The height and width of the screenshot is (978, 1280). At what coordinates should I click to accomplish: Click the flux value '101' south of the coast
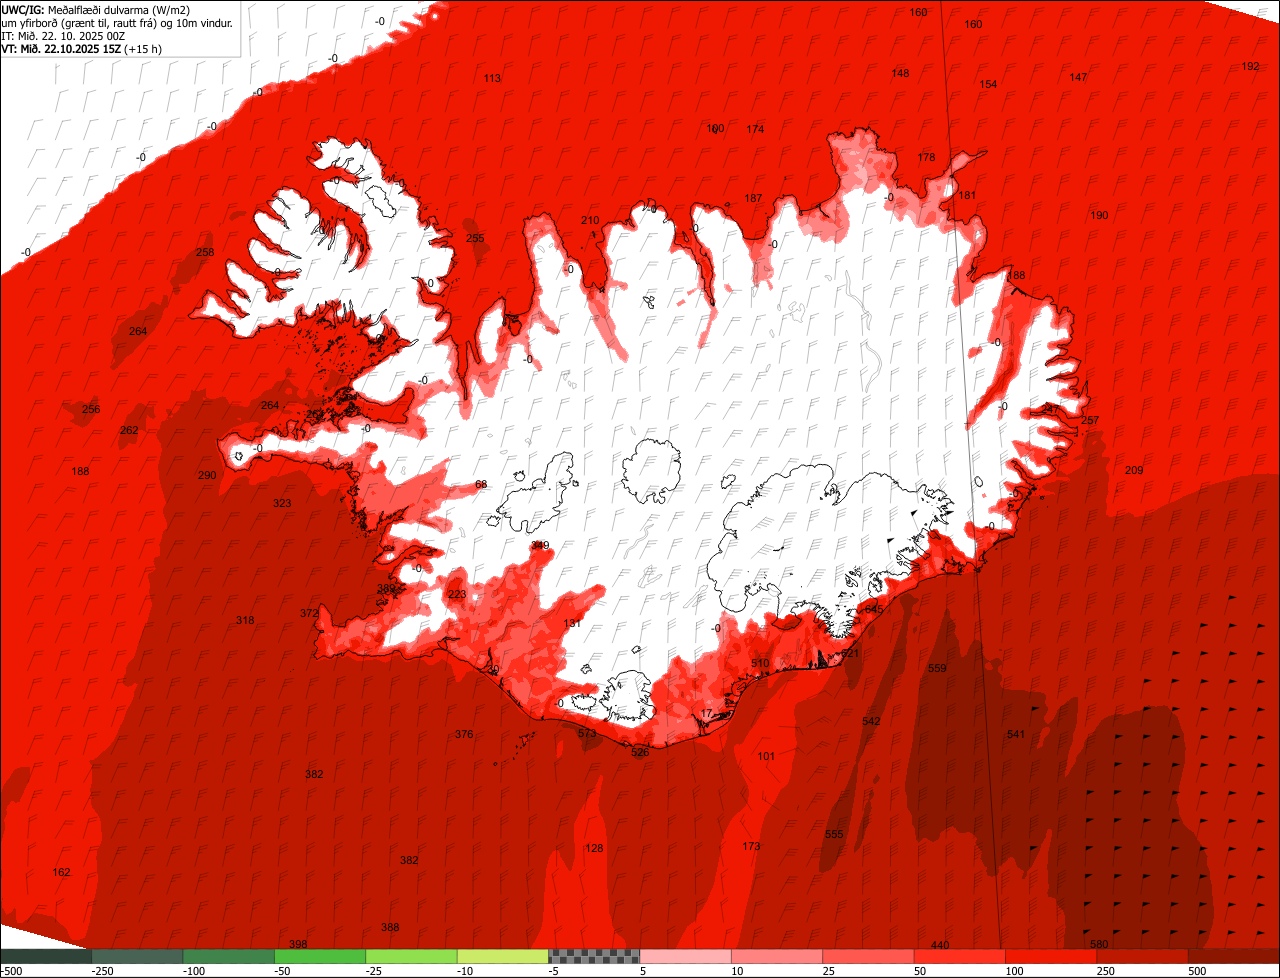click(x=766, y=756)
